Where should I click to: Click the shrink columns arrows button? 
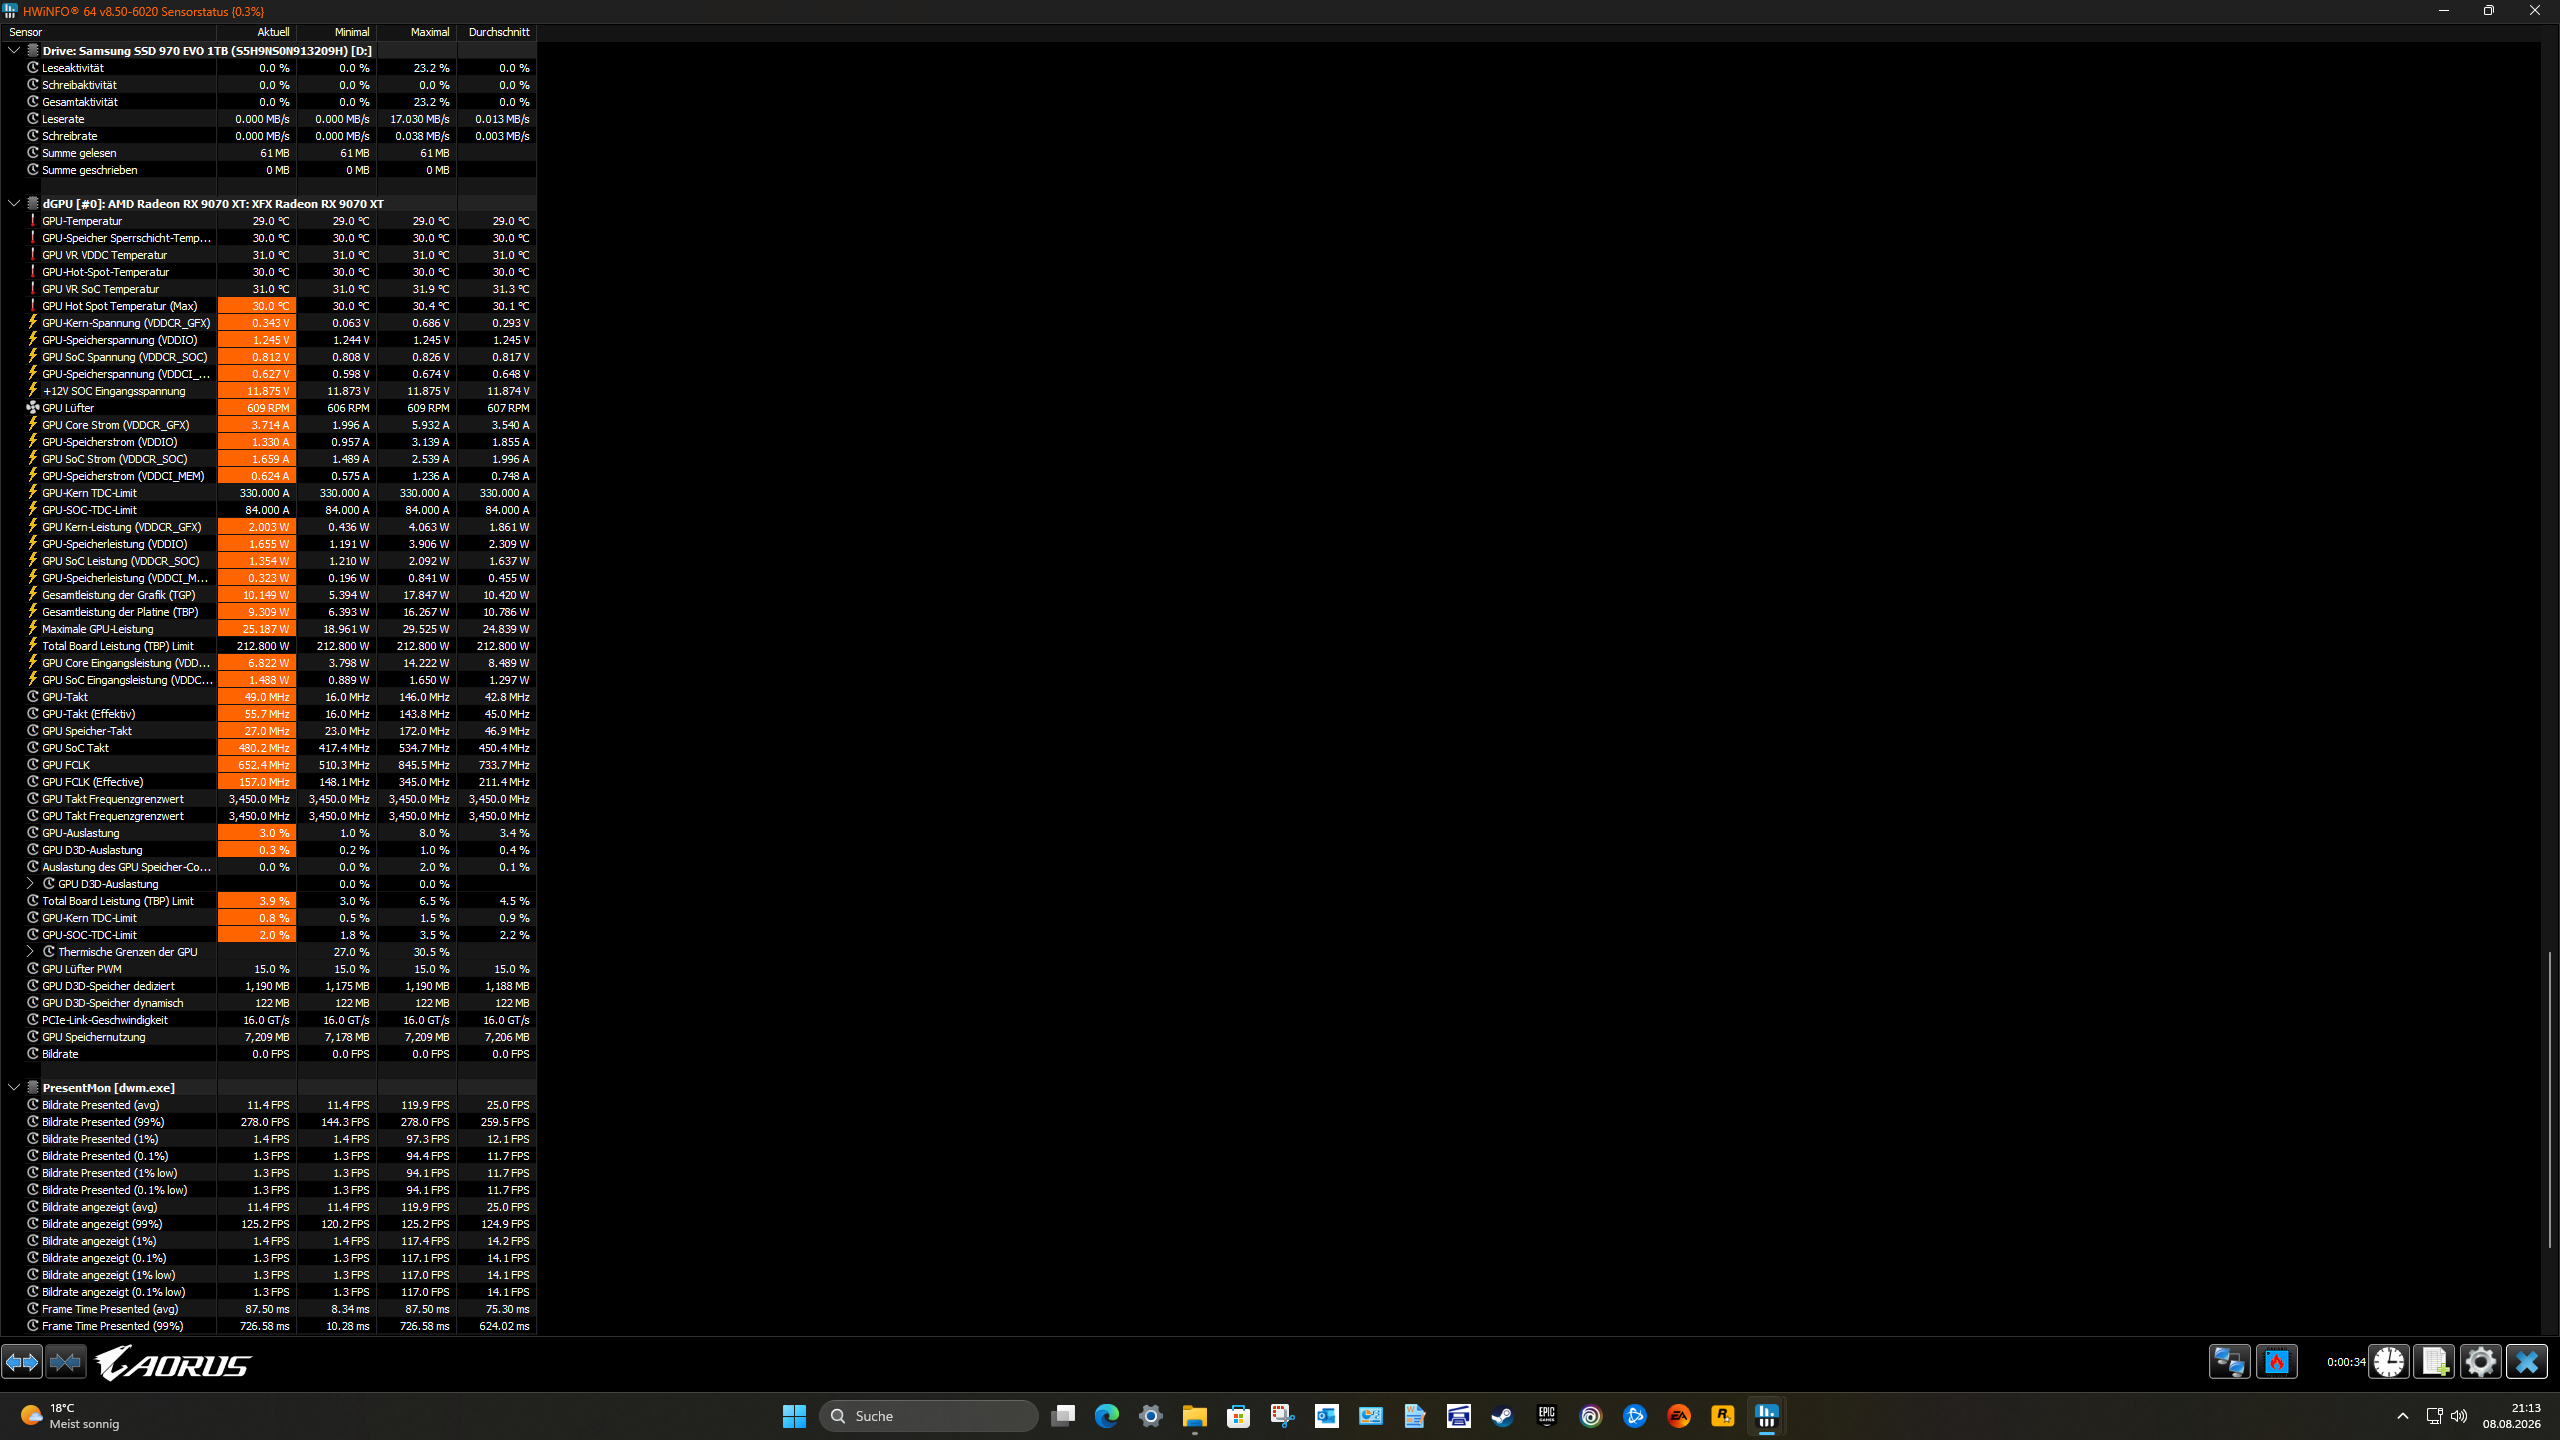click(66, 1362)
